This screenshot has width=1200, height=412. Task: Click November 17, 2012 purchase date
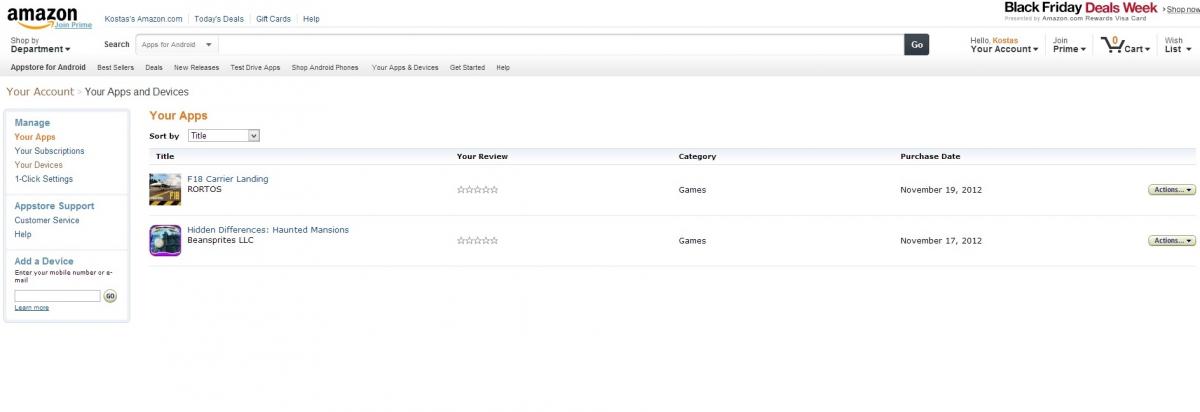941,241
